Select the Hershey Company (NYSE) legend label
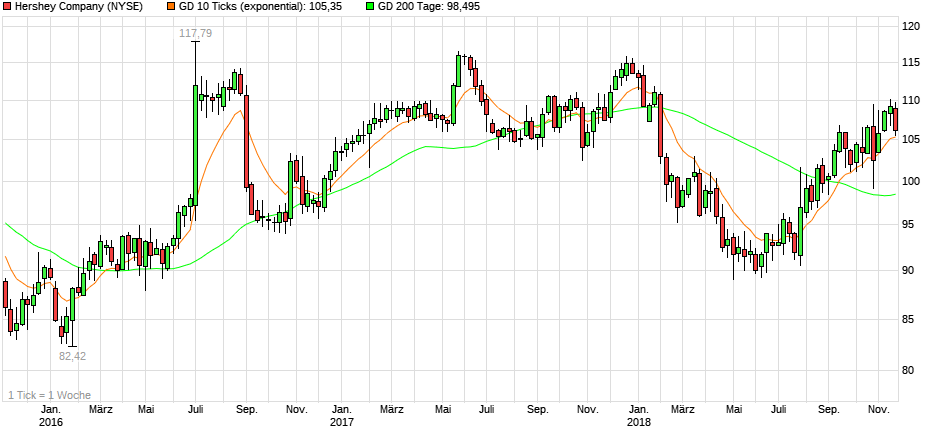 78,7
